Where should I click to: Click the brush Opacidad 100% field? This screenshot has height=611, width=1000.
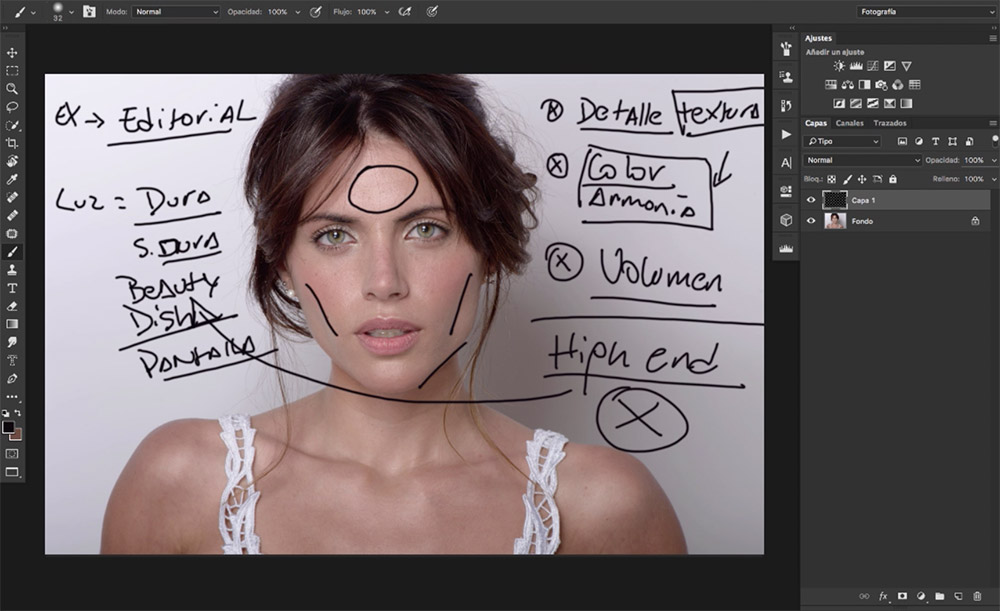point(277,12)
